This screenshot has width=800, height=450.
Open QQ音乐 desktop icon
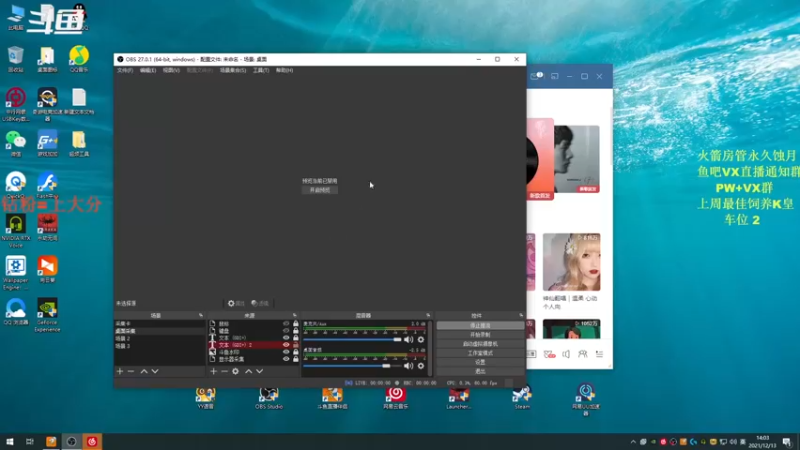pyautogui.click(x=79, y=59)
